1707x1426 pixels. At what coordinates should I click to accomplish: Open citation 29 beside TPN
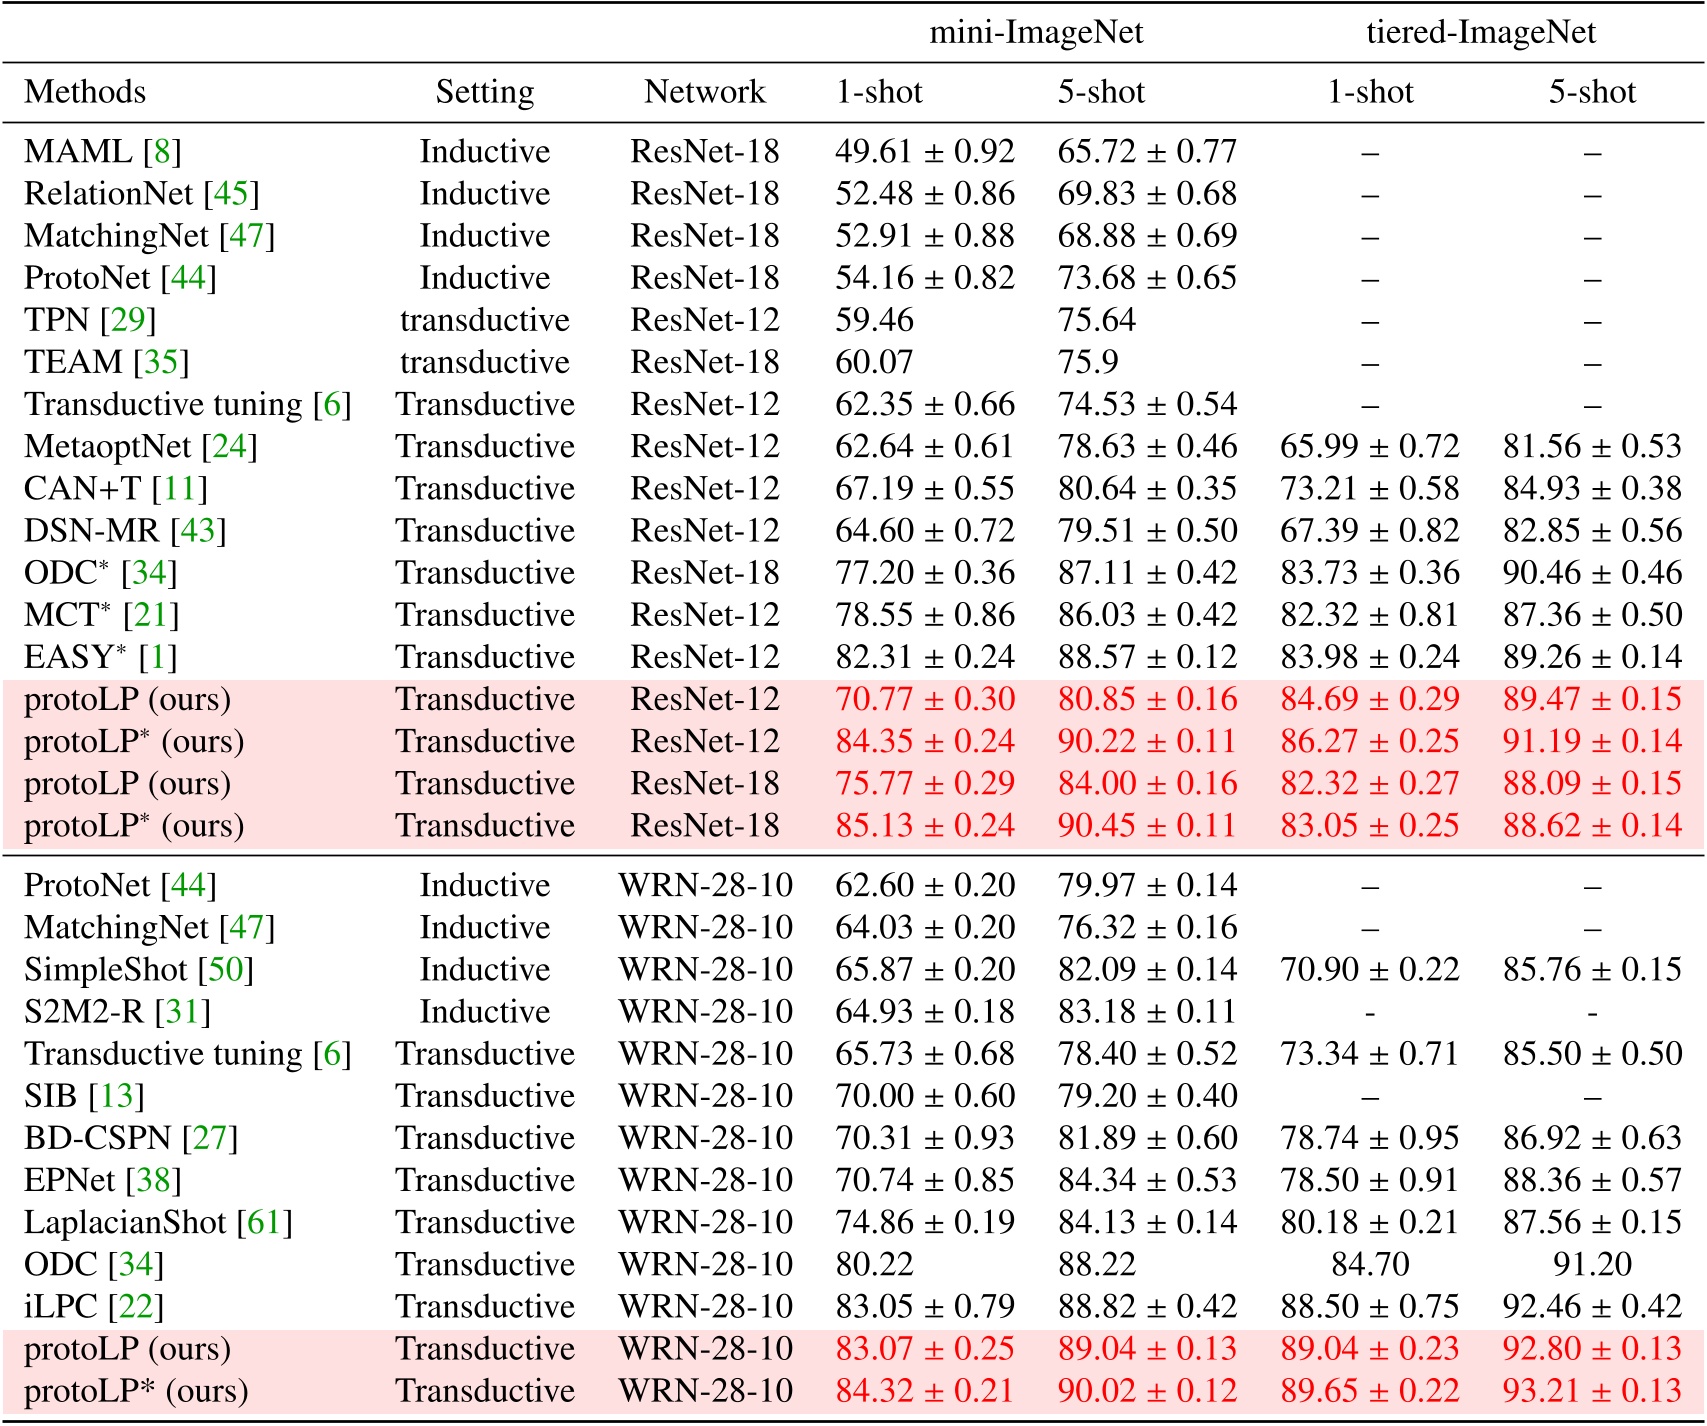pos(128,320)
